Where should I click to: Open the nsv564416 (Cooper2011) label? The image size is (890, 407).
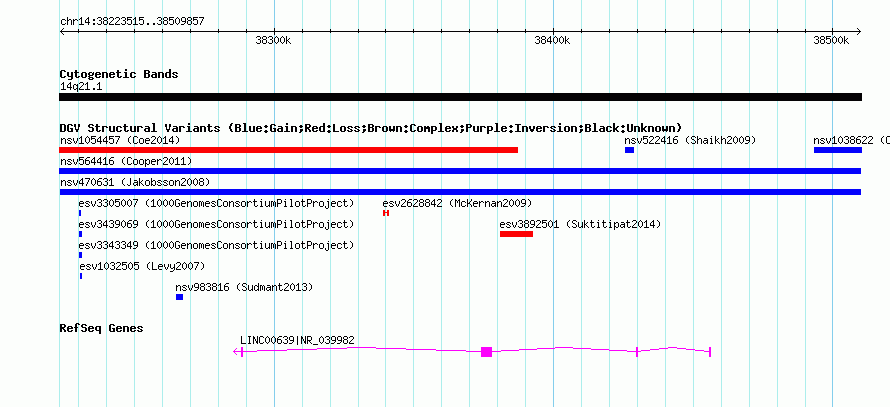[x=126, y=161]
